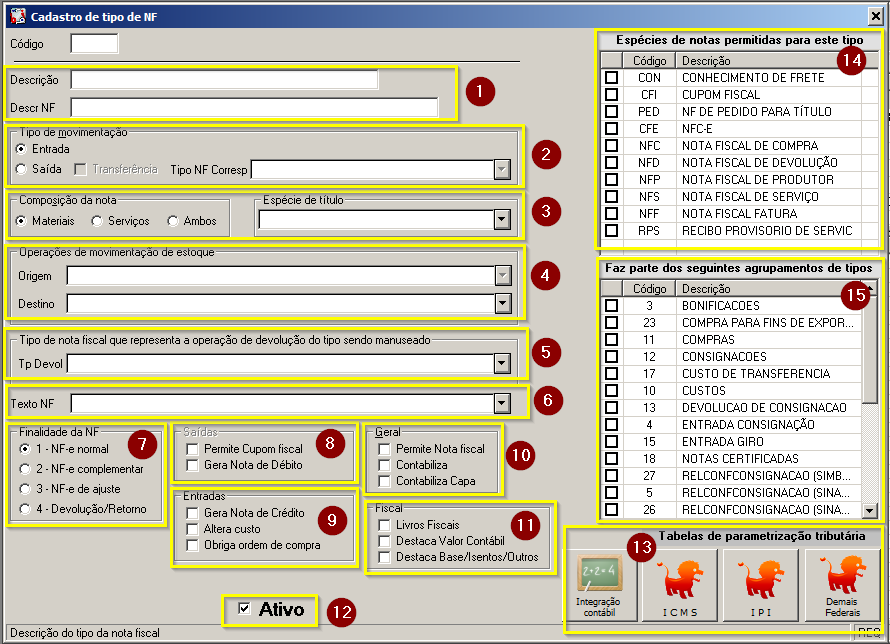Enable Permite Cupom fiscal
Image resolution: width=890 pixels, height=644 pixels.
192,449
